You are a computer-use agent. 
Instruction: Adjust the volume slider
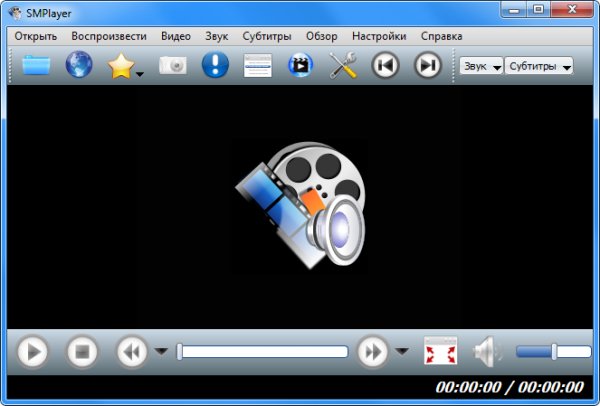pos(553,352)
